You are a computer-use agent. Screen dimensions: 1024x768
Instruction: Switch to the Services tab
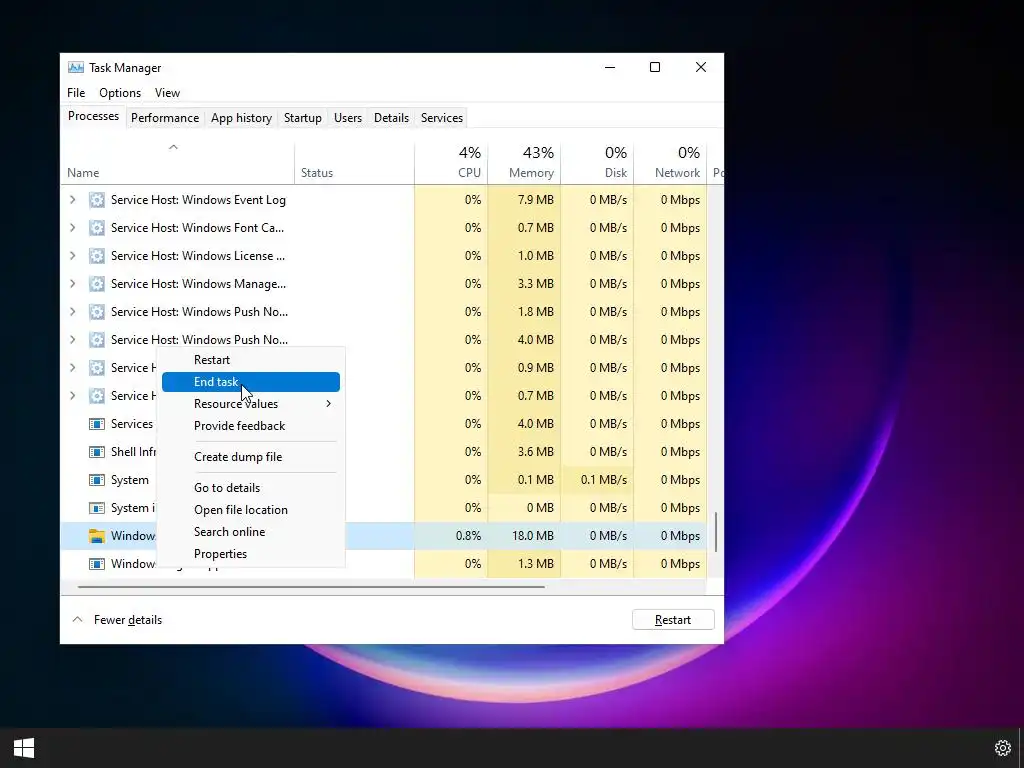coord(441,118)
